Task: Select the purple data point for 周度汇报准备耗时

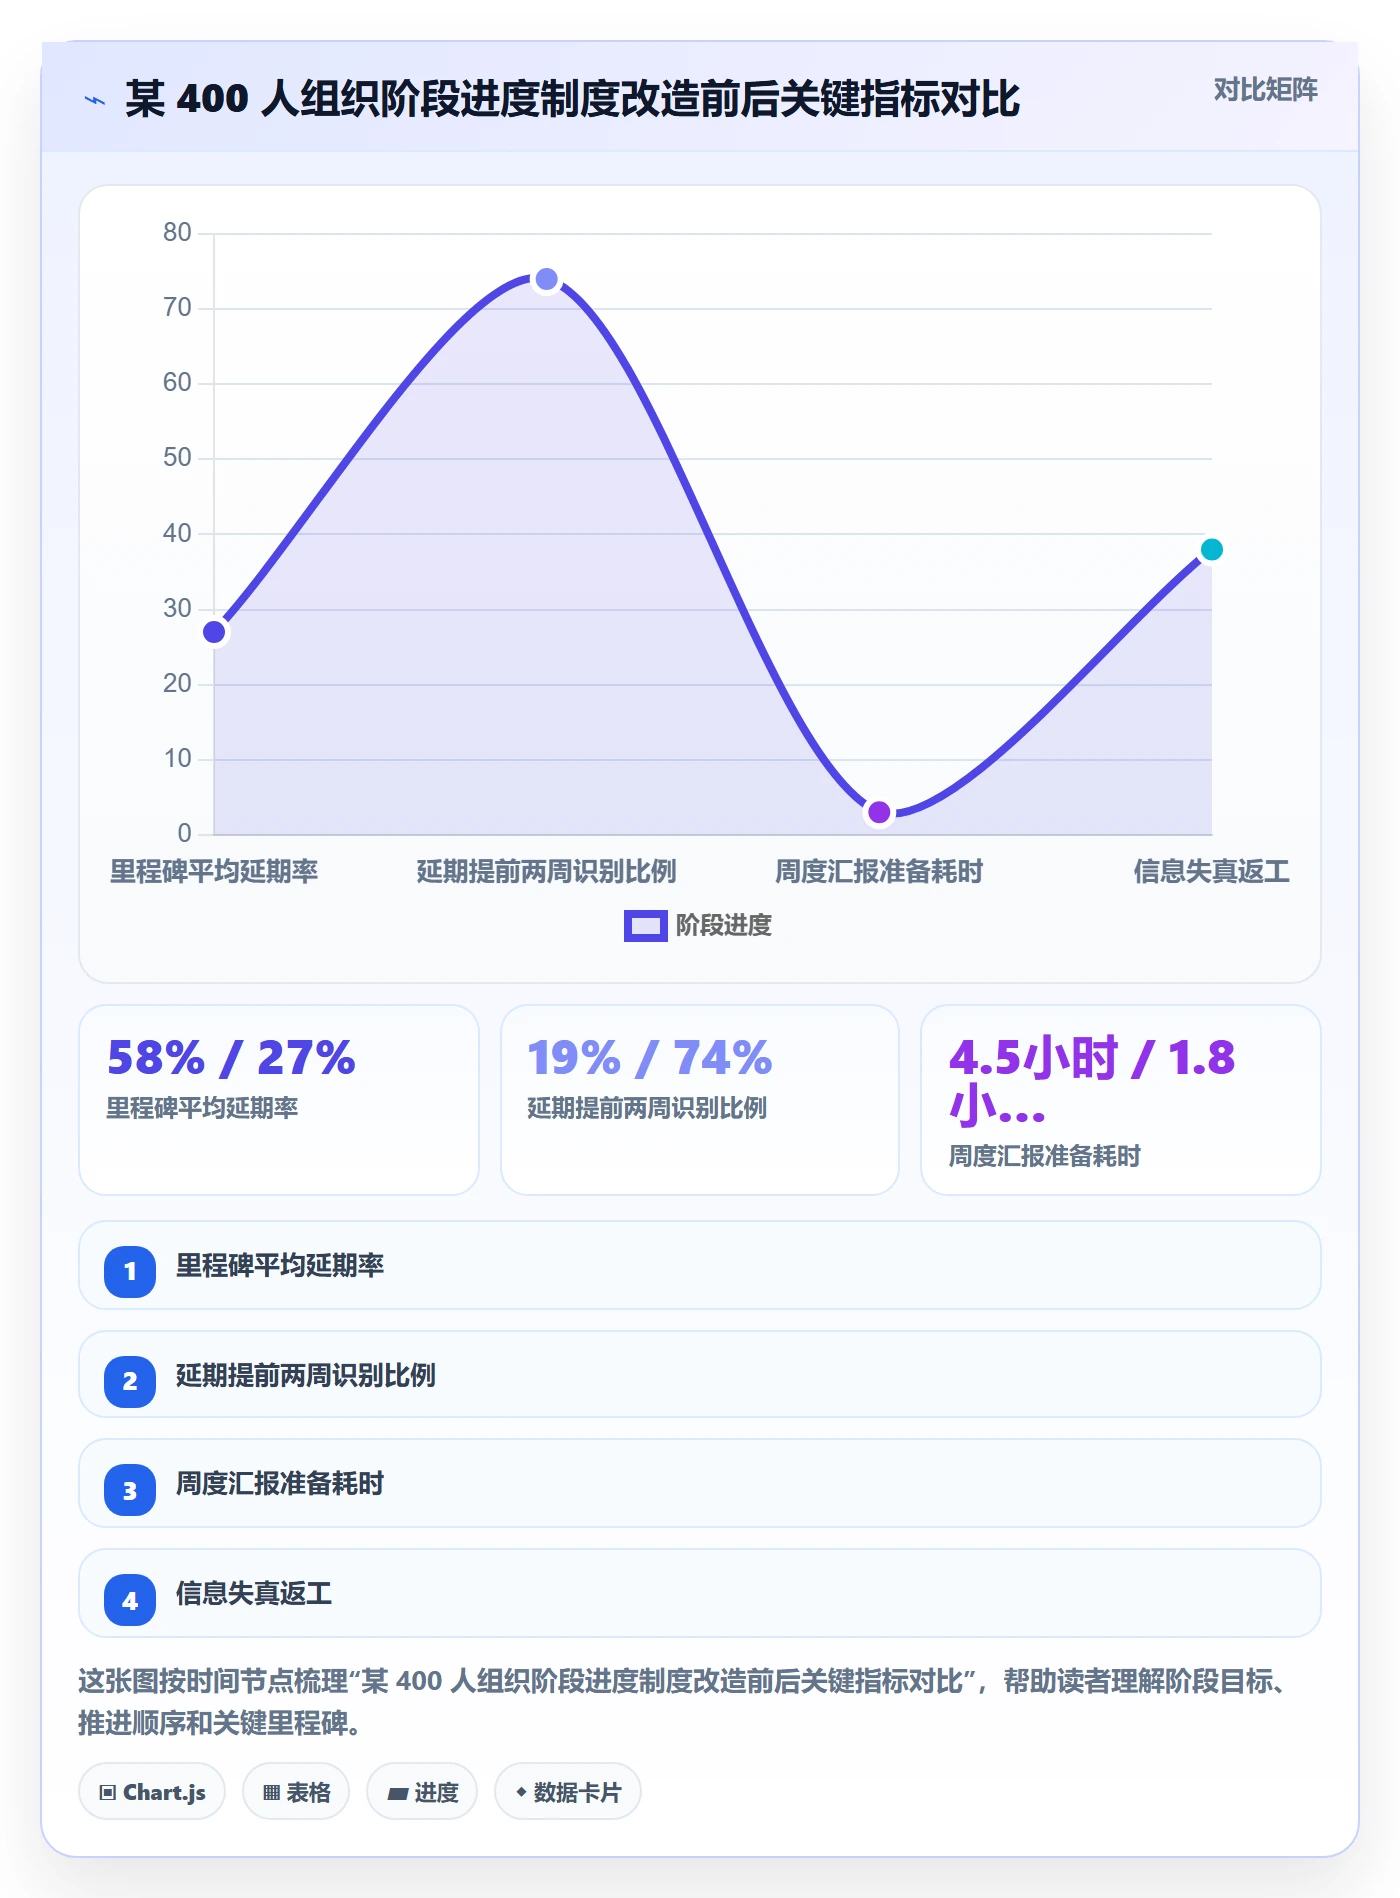Action: (x=879, y=812)
